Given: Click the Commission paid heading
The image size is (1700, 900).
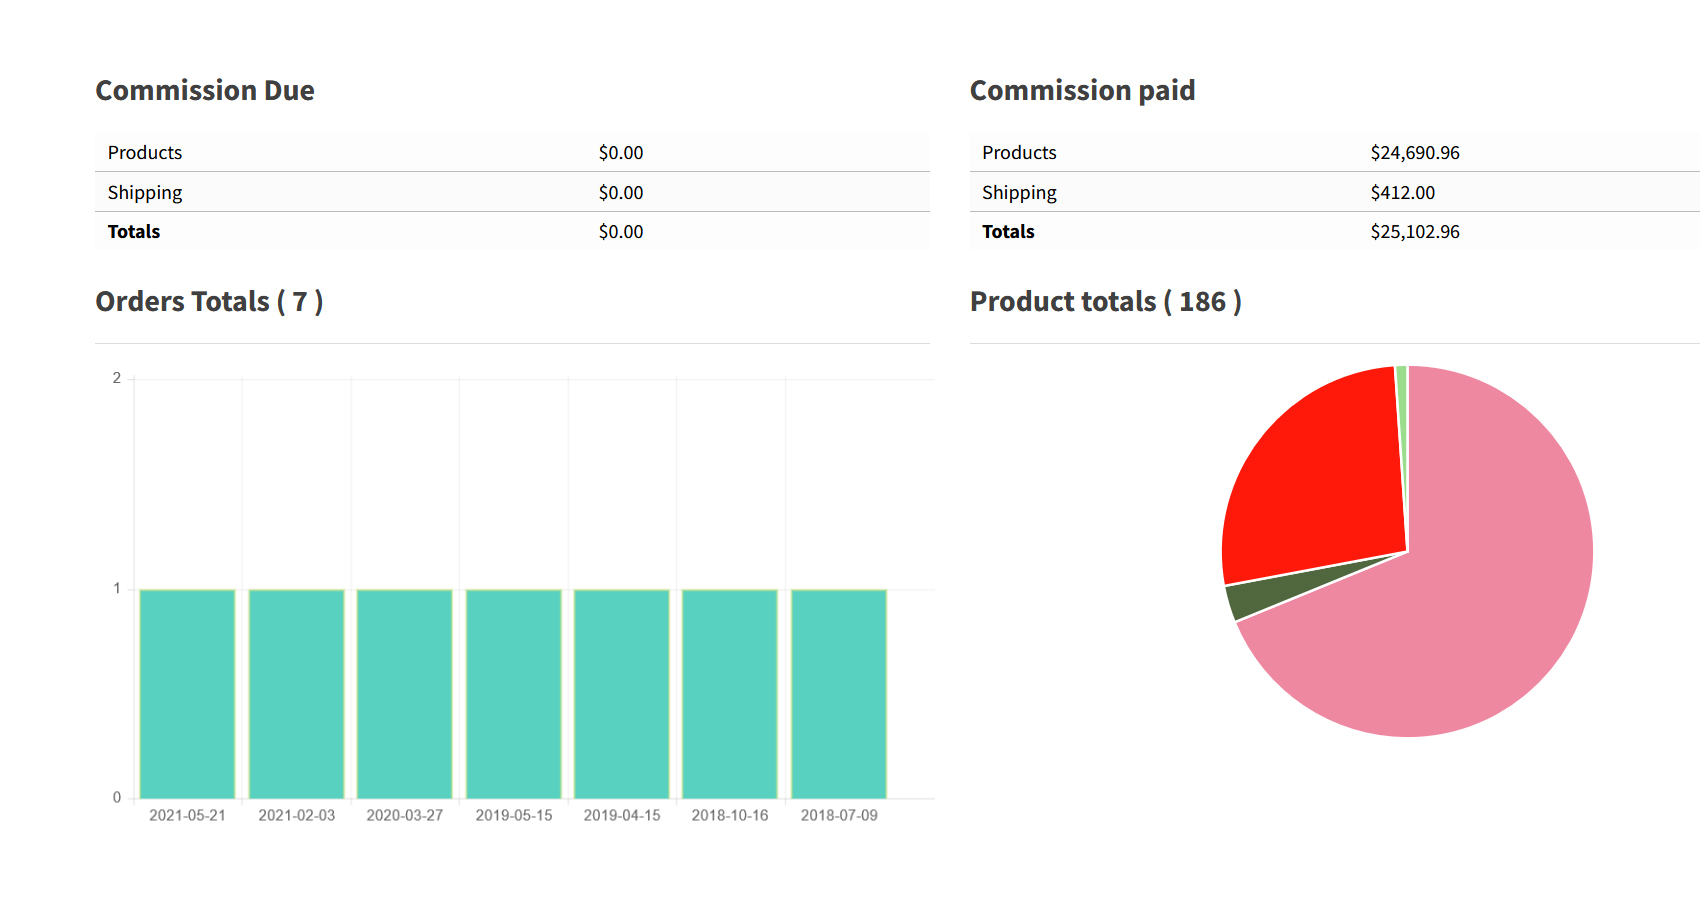Looking at the screenshot, I should point(1082,90).
